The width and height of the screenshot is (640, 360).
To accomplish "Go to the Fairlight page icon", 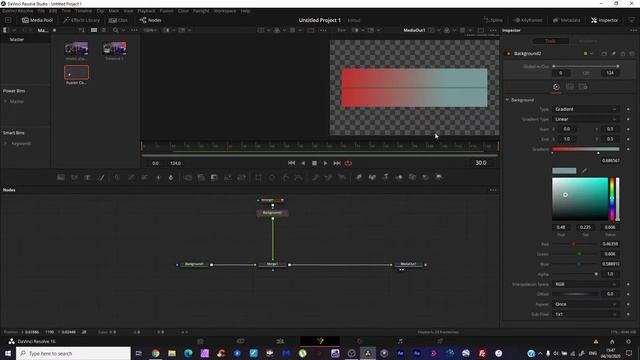I will point(400,341).
